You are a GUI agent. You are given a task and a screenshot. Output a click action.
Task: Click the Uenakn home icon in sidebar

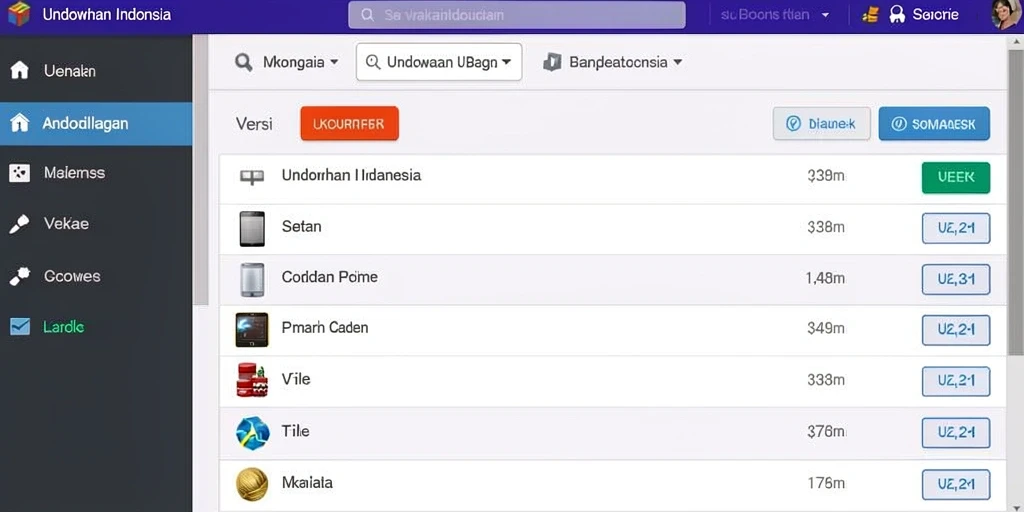point(20,71)
